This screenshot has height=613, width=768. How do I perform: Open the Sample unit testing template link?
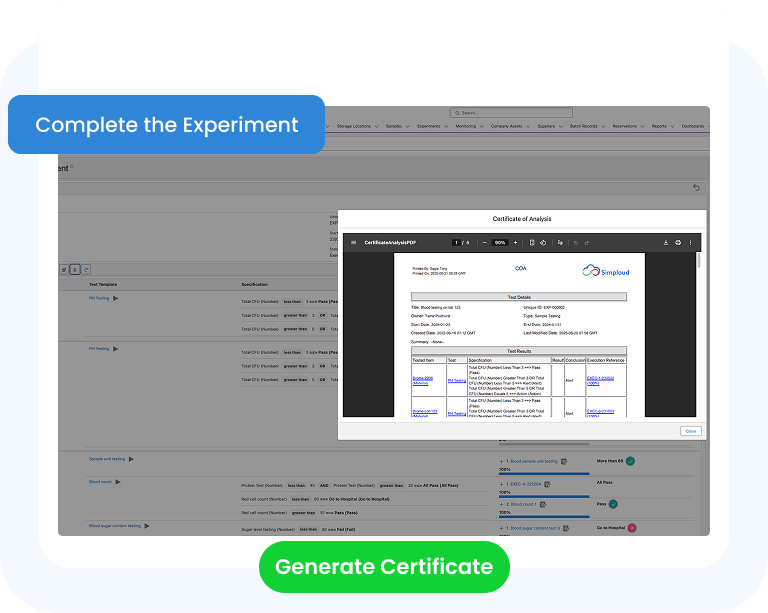tap(107, 459)
